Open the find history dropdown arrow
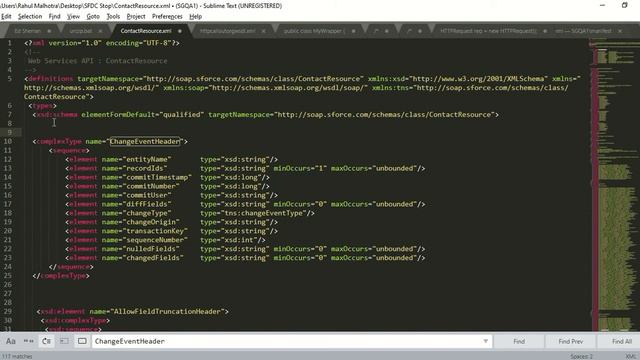Viewport: 640px width, 360px height. pos(486,341)
